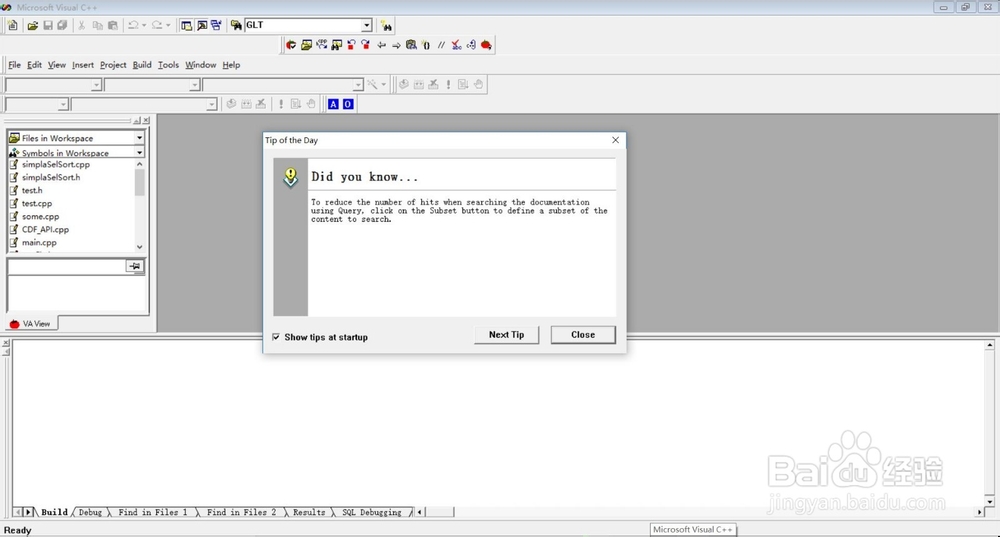Image resolution: width=1000 pixels, height=537 pixels.
Task: Open the Undo history dropdown arrow
Action: point(144,26)
